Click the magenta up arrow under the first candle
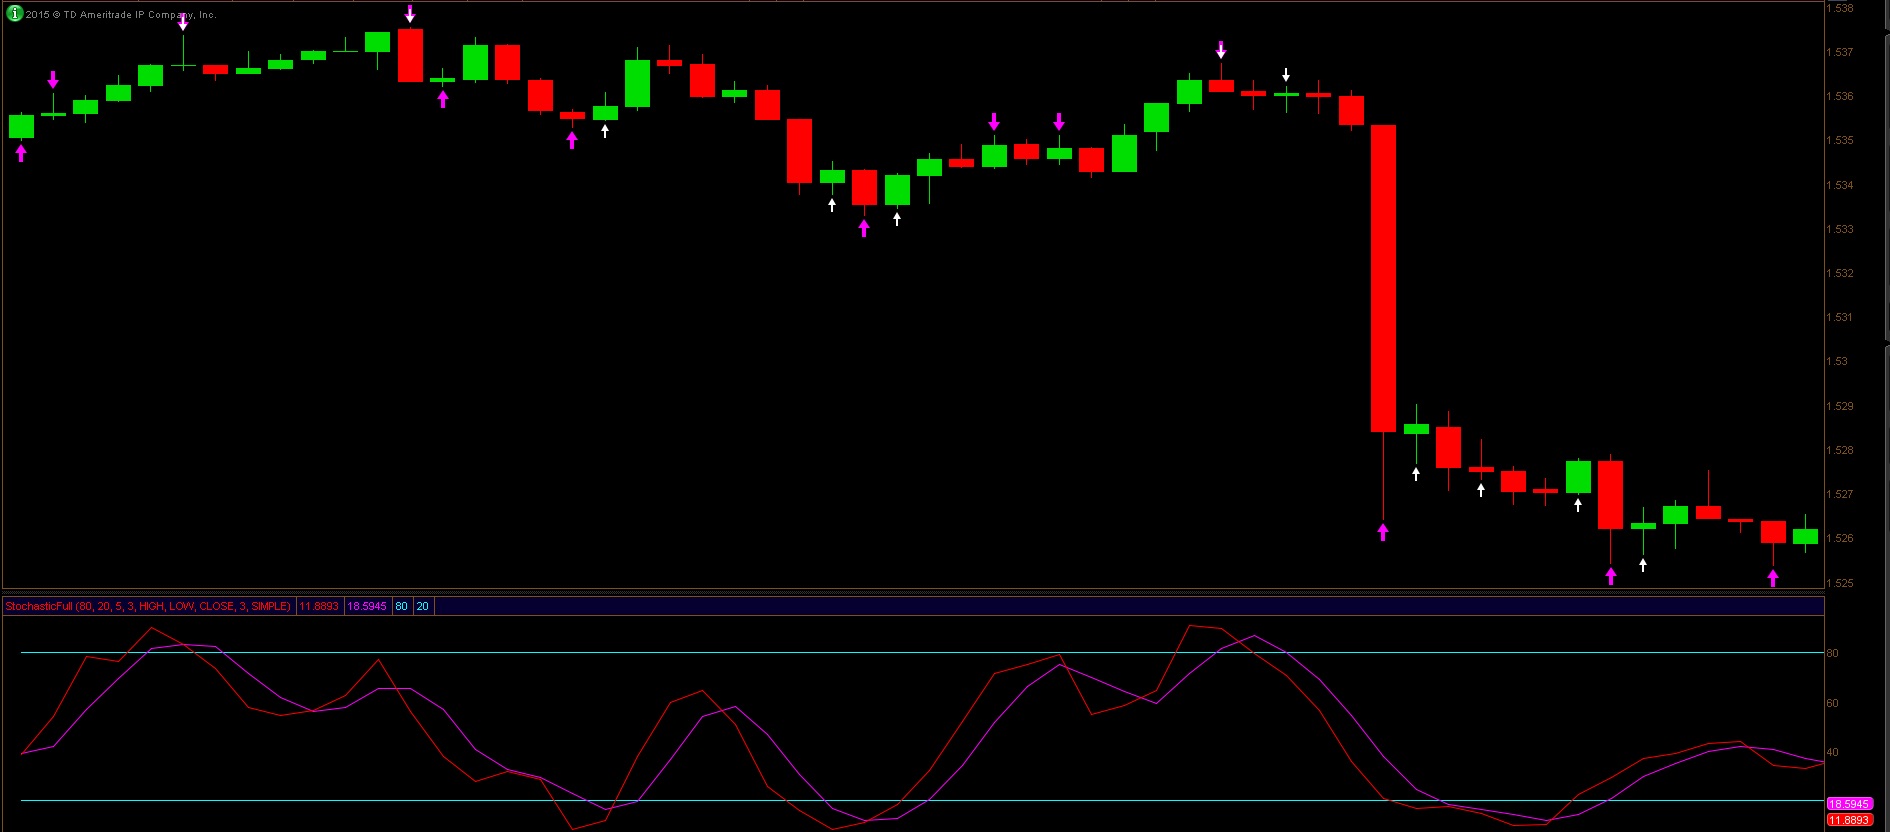 (21, 153)
